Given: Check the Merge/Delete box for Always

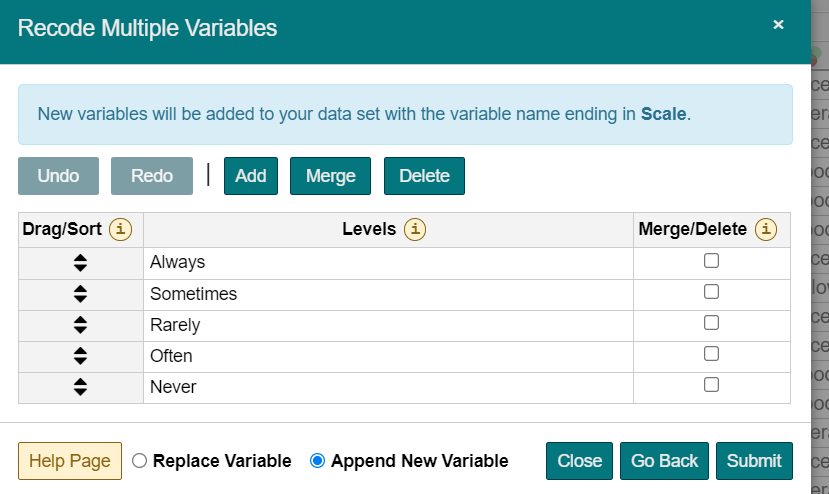Looking at the screenshot, I should coord(711,261).
